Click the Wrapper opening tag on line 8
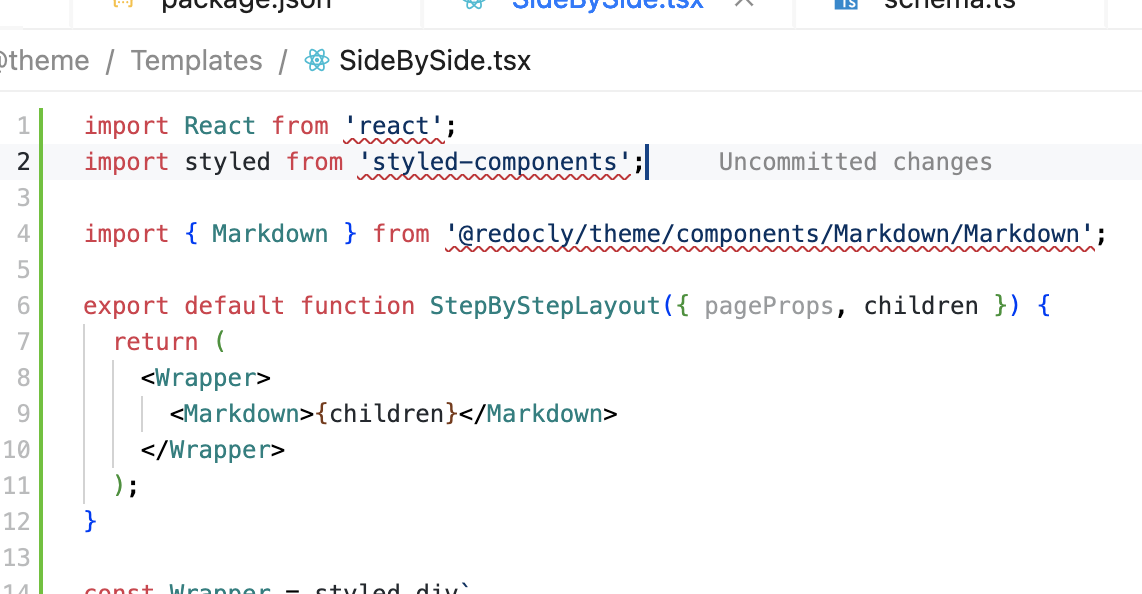The width and height of the screenshot is (1142, 594). click(205, 378)
